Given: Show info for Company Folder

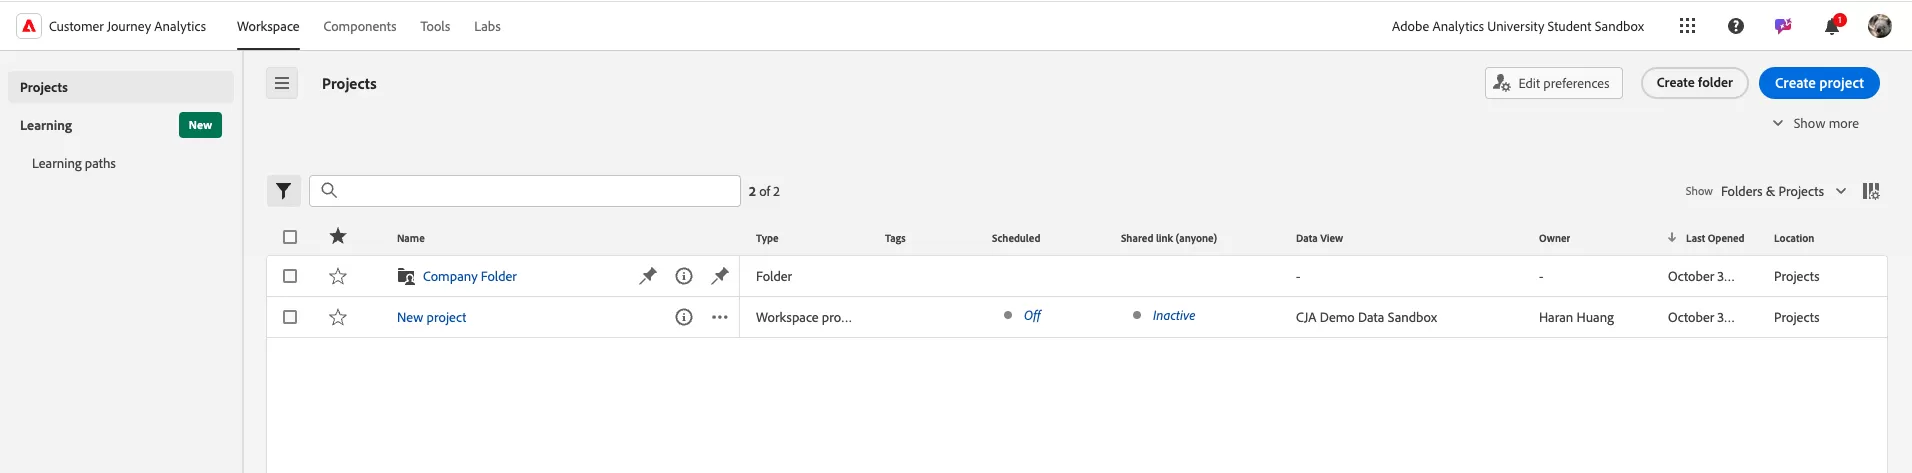Looking at the screenshot, I should 684,276.
